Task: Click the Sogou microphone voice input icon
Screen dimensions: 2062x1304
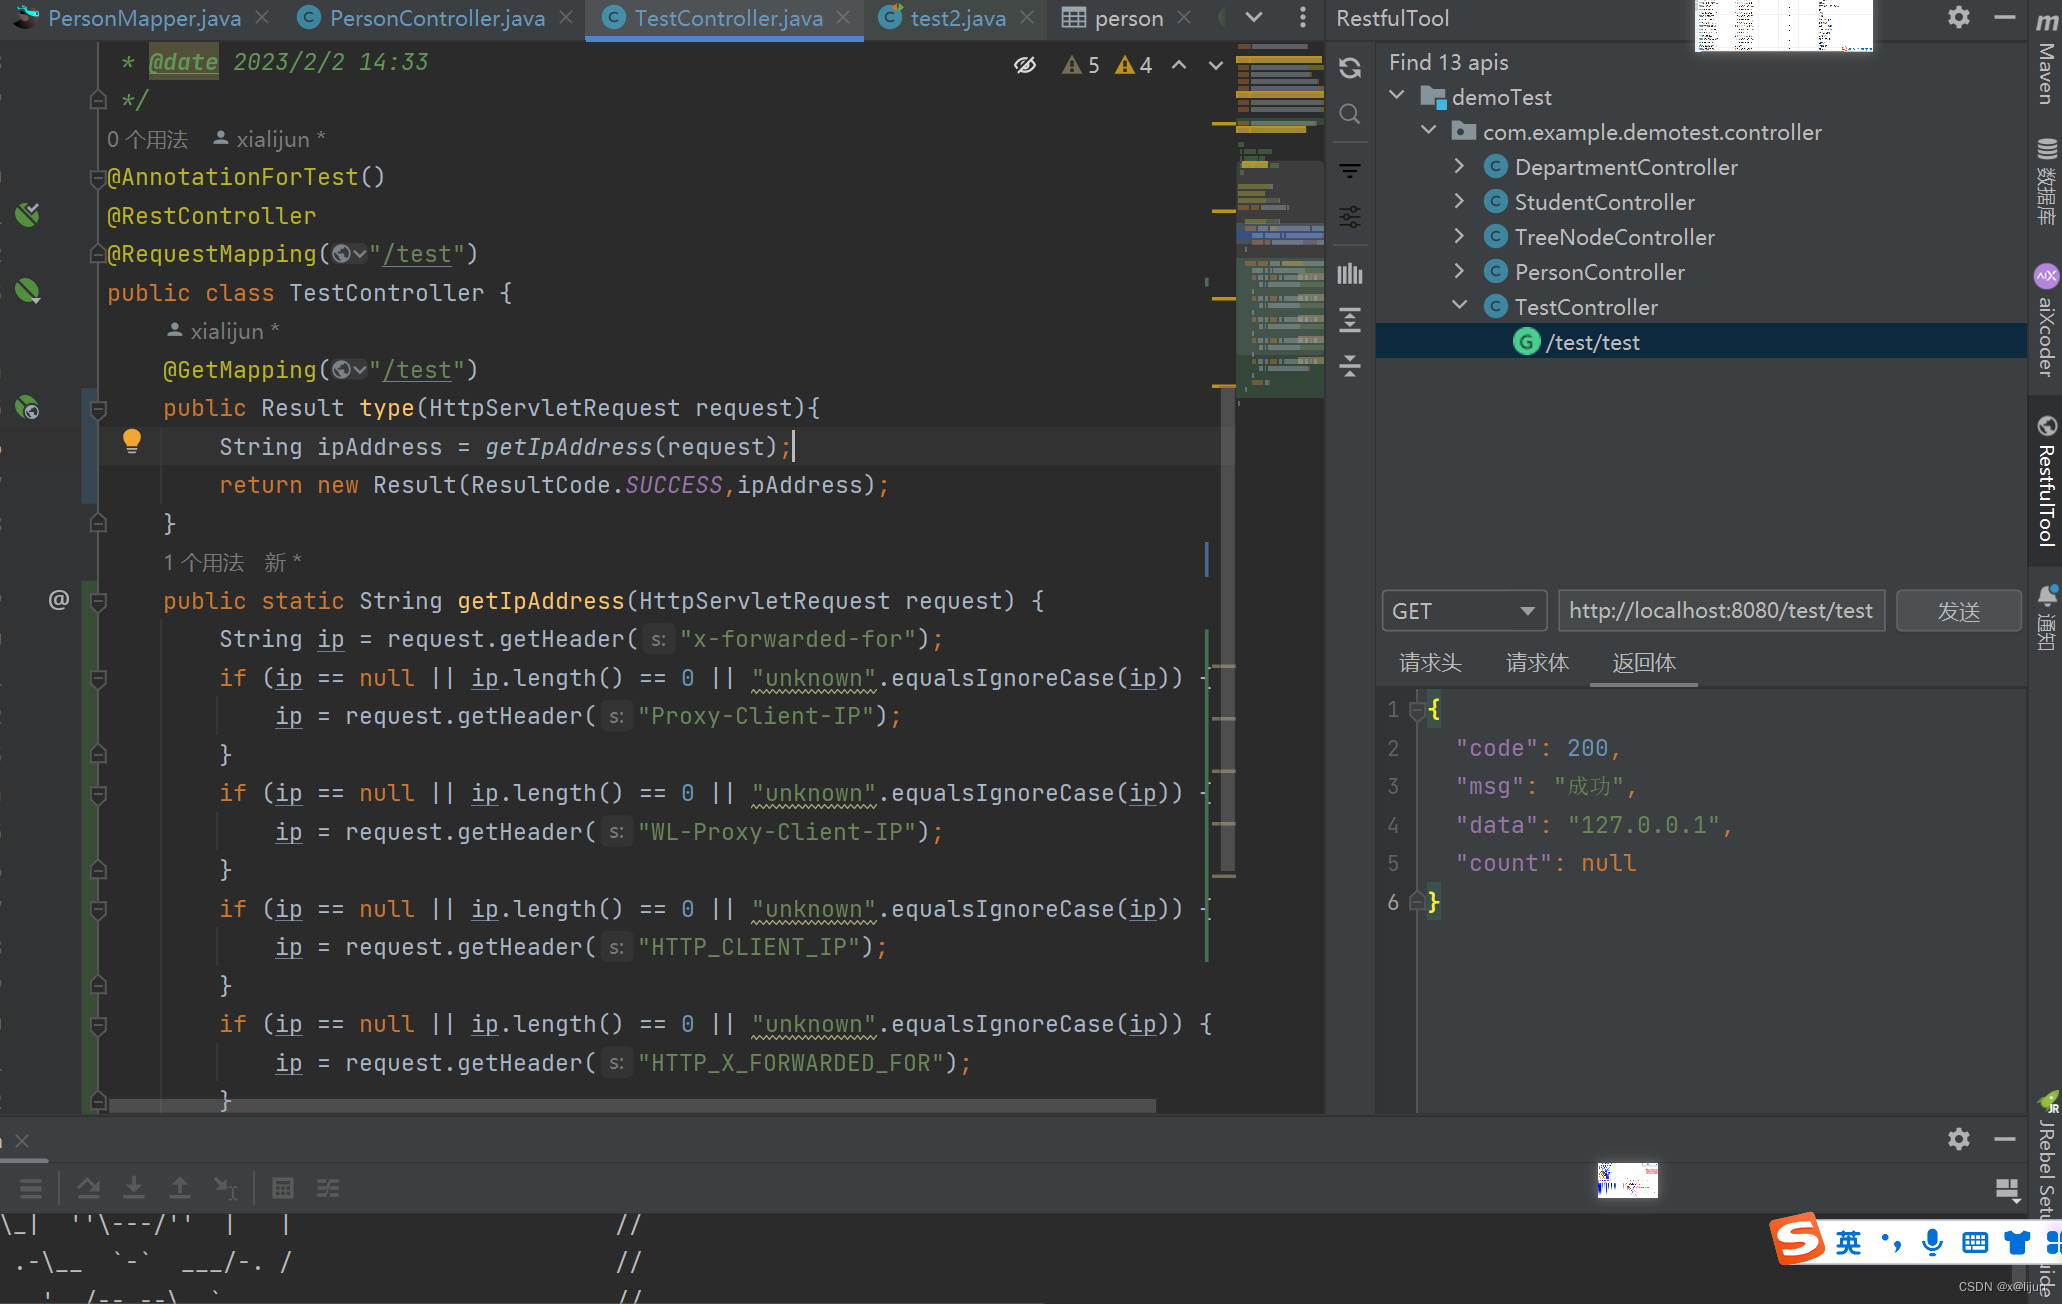Action: (1932, 1243)
